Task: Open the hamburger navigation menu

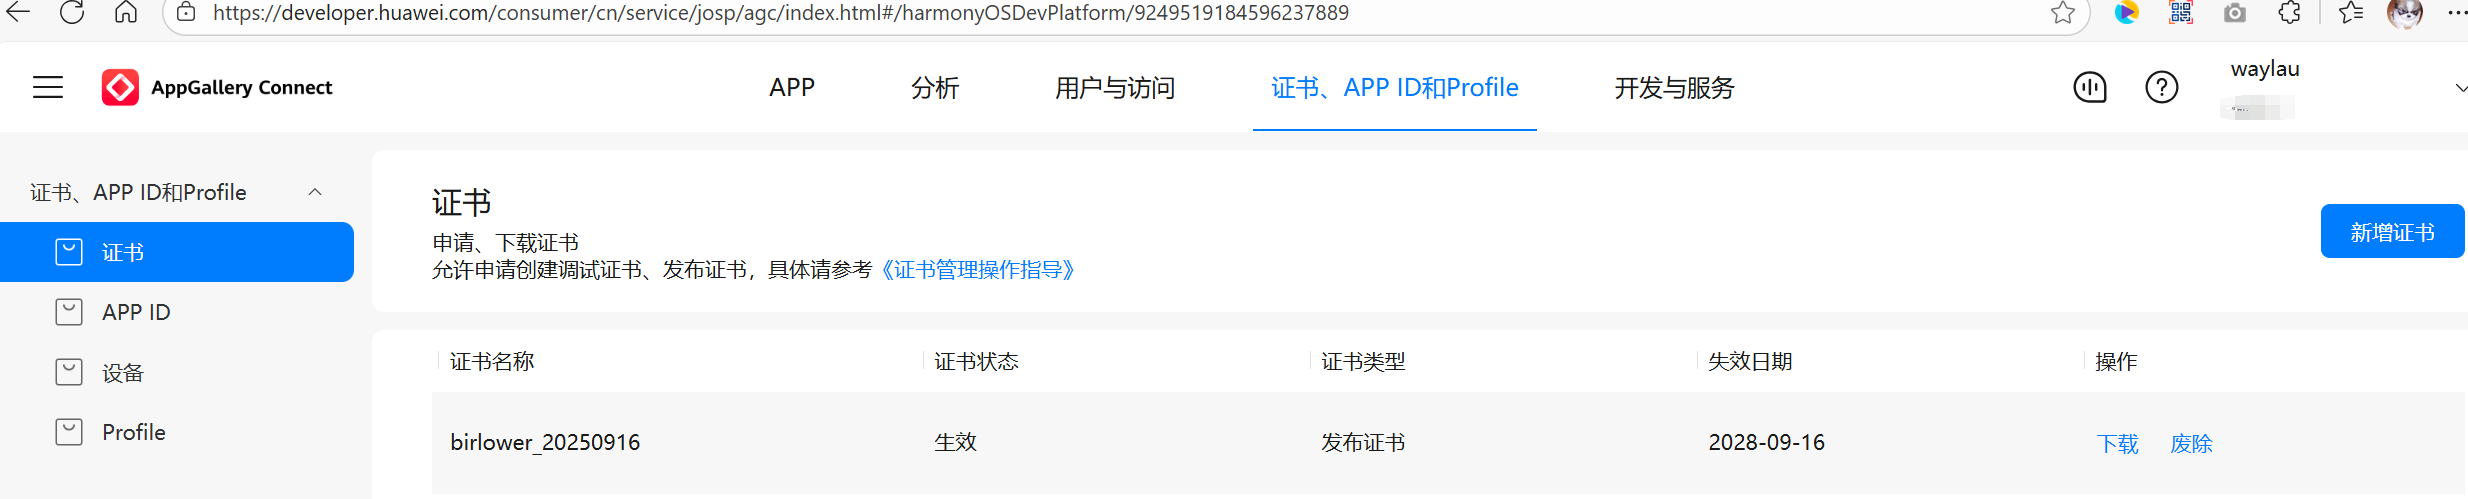Action: (48, 88)
